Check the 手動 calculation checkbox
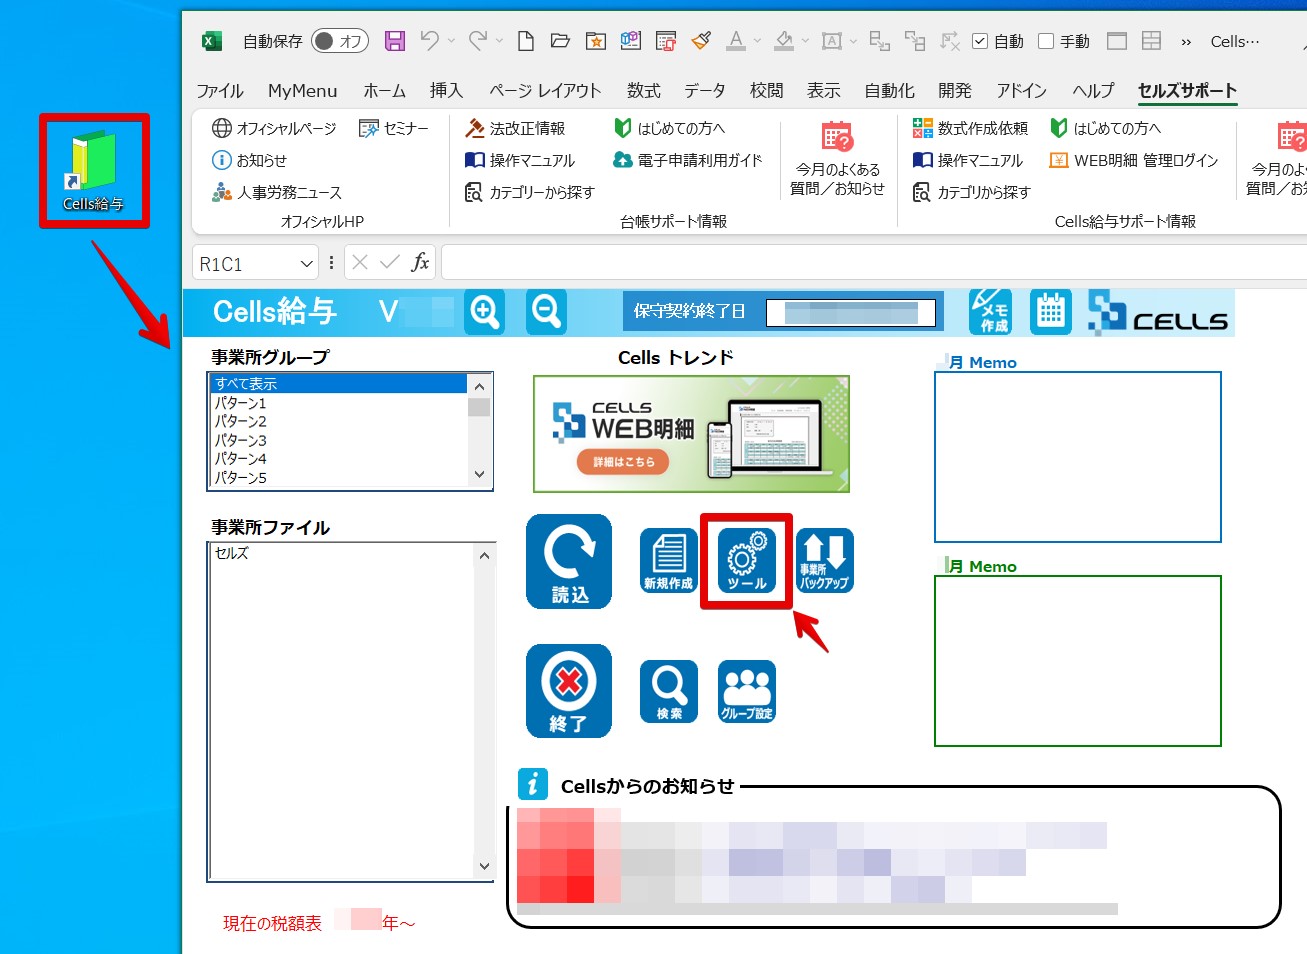The width and height of the screenshot is (1307, 954). [1046, 41]
